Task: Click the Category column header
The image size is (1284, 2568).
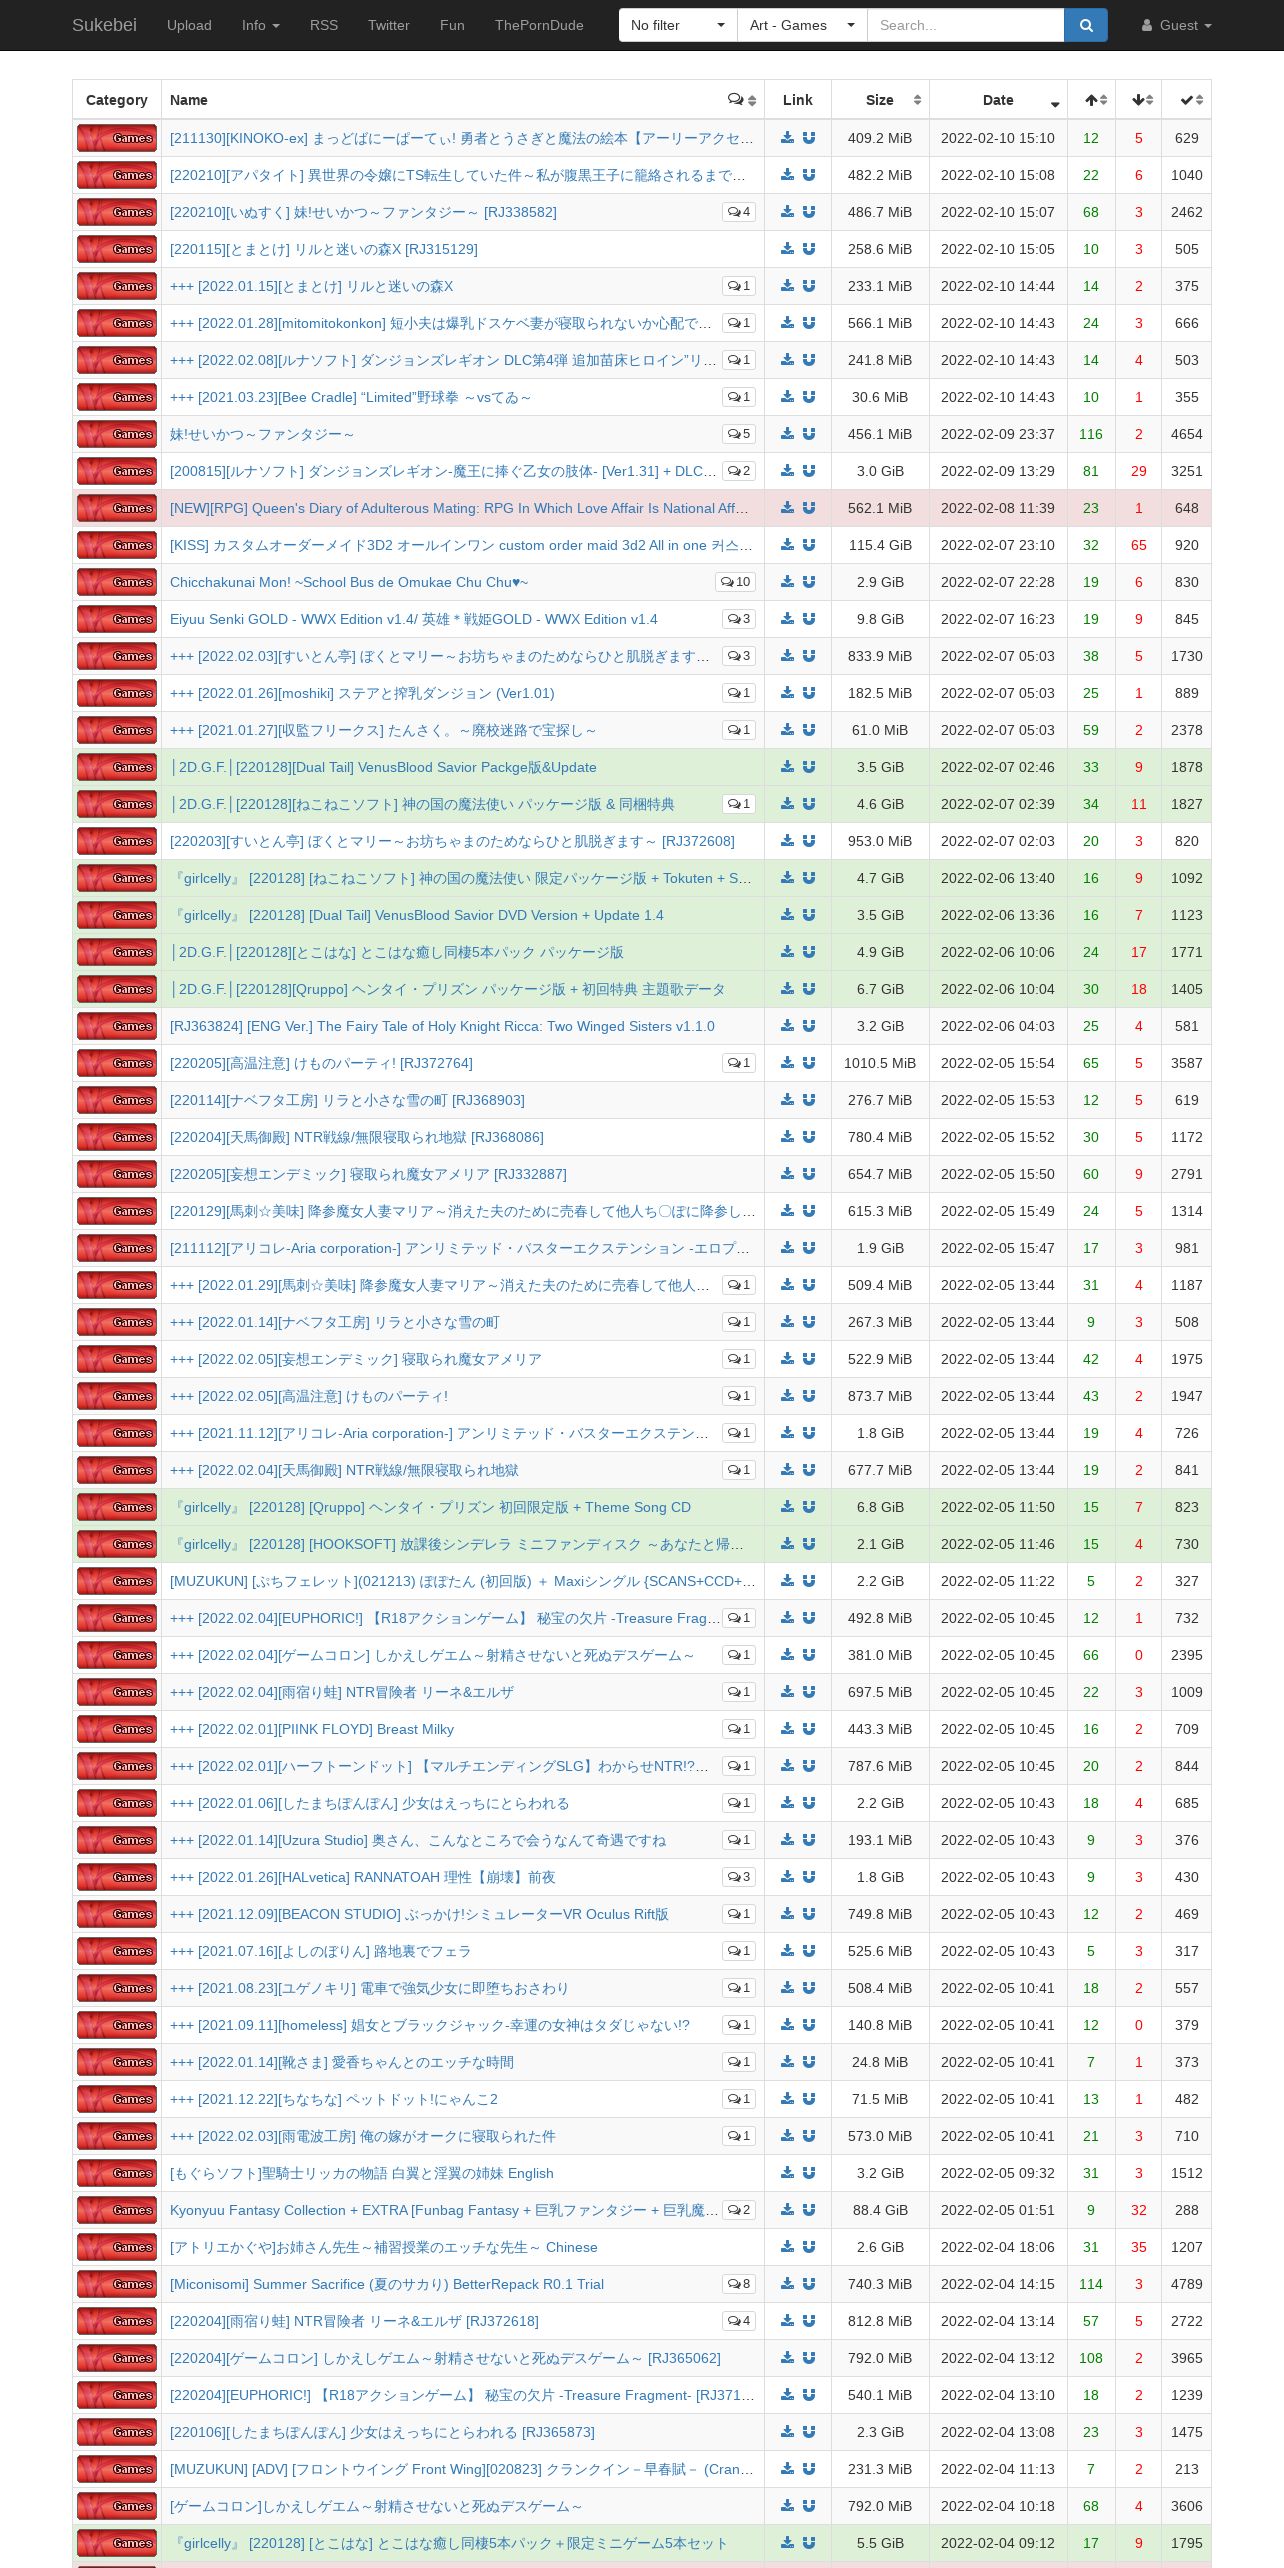Action: [117, 100]
